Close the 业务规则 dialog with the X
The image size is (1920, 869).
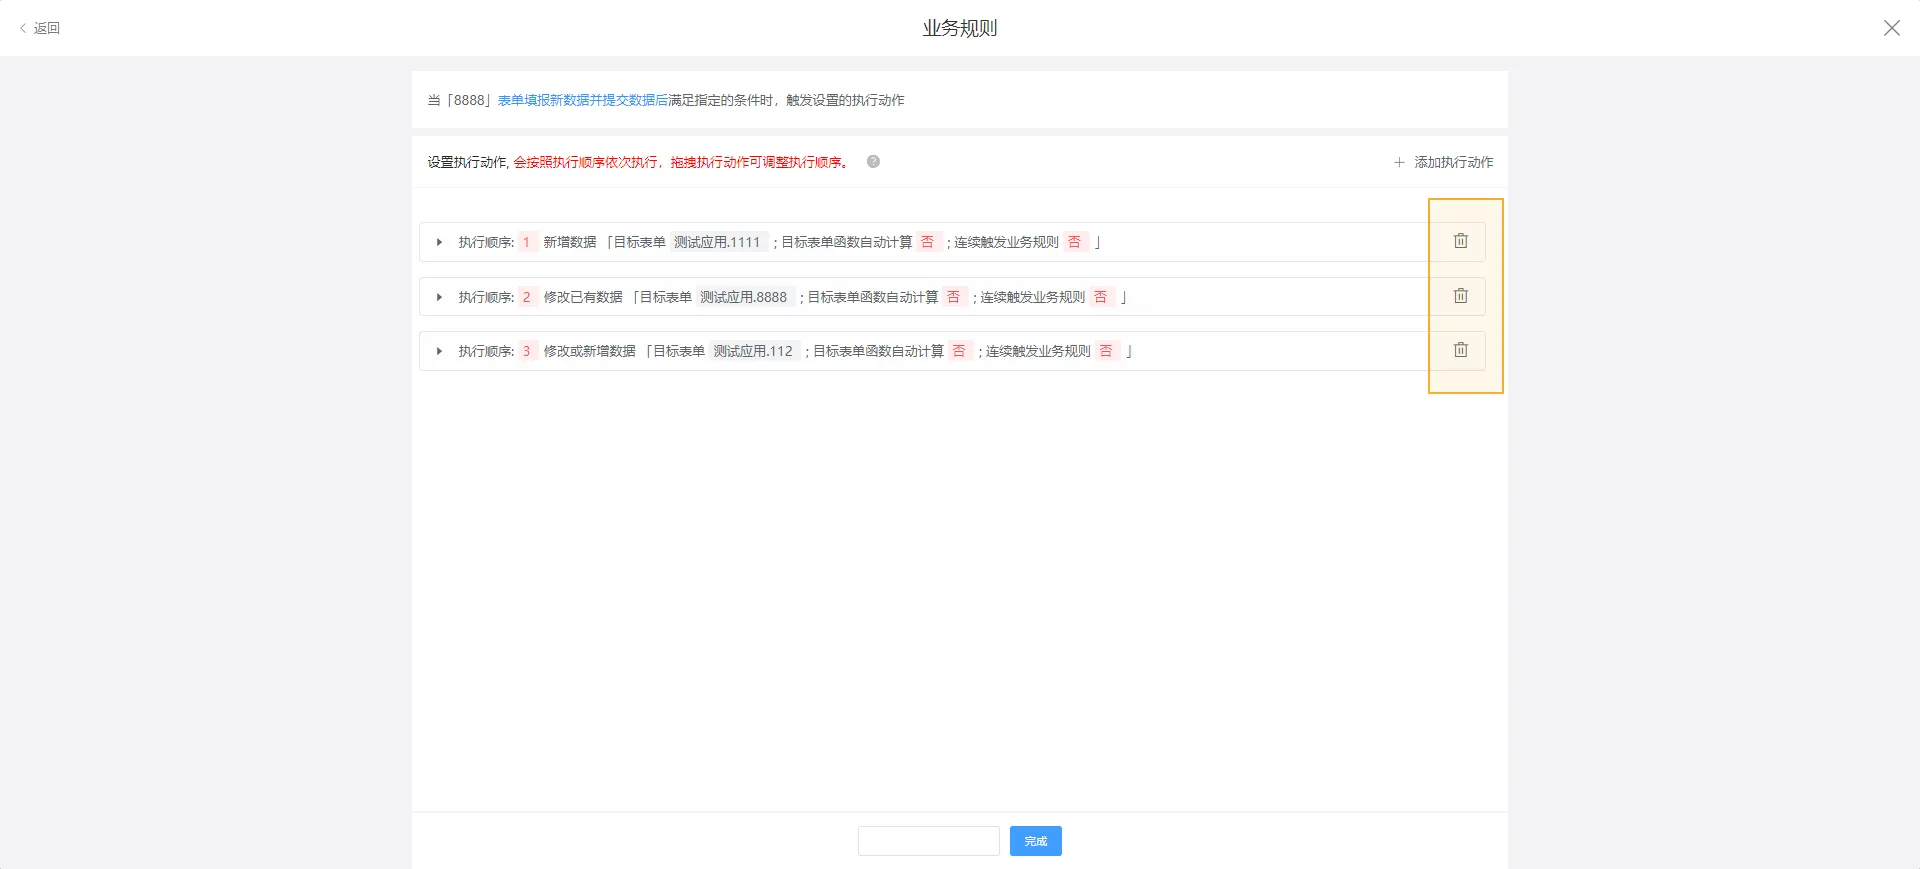pos(1891,28)
